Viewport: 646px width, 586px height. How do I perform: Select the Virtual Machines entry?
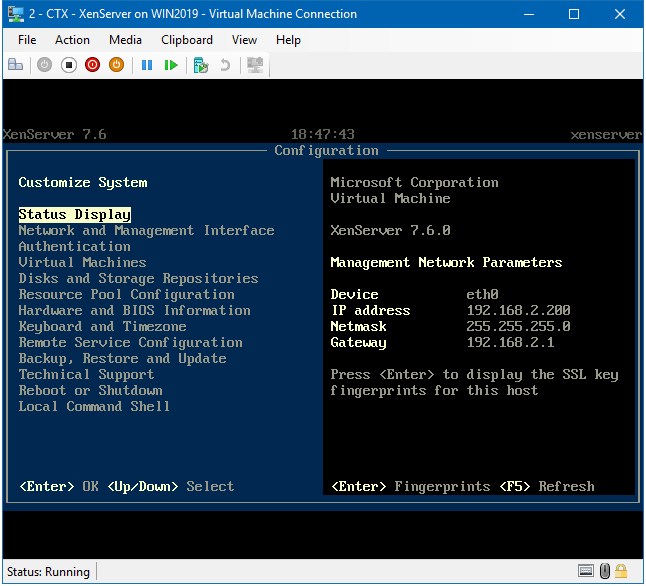point(82,263)
